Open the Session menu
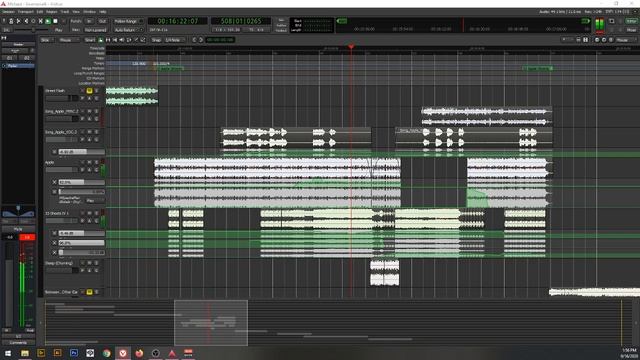 click(8, 12)
